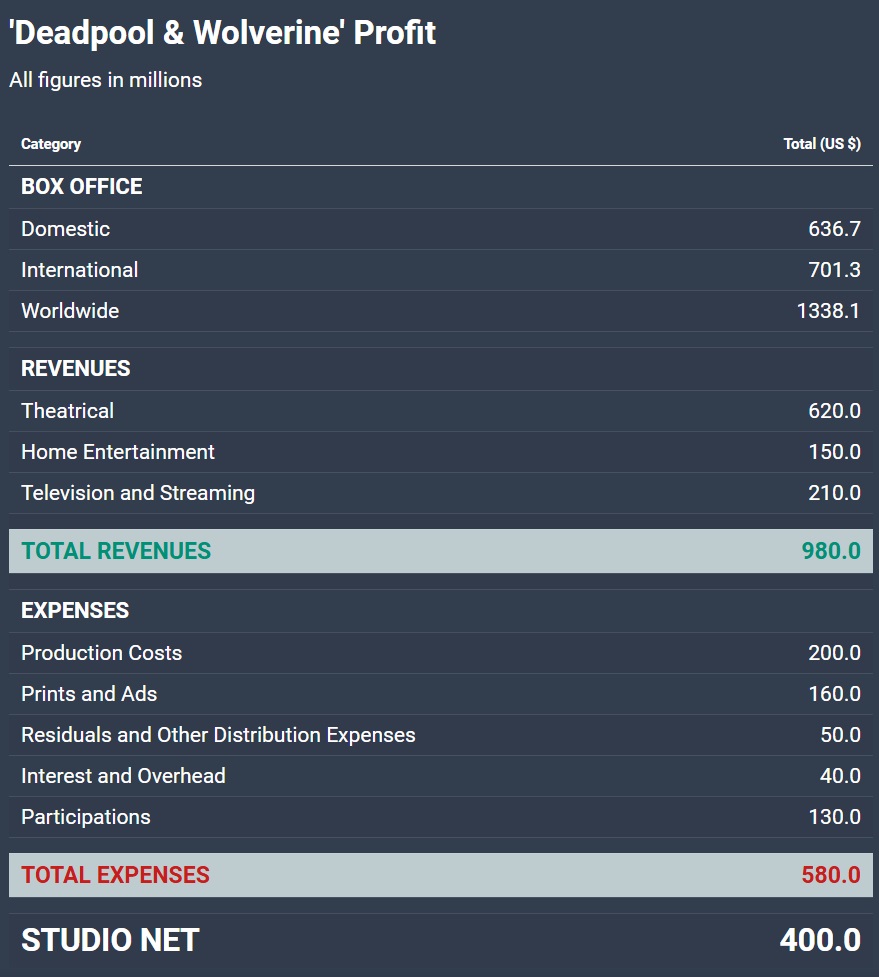
Task: Click the Theatrical revenue row
Action: tap(440, 411)
